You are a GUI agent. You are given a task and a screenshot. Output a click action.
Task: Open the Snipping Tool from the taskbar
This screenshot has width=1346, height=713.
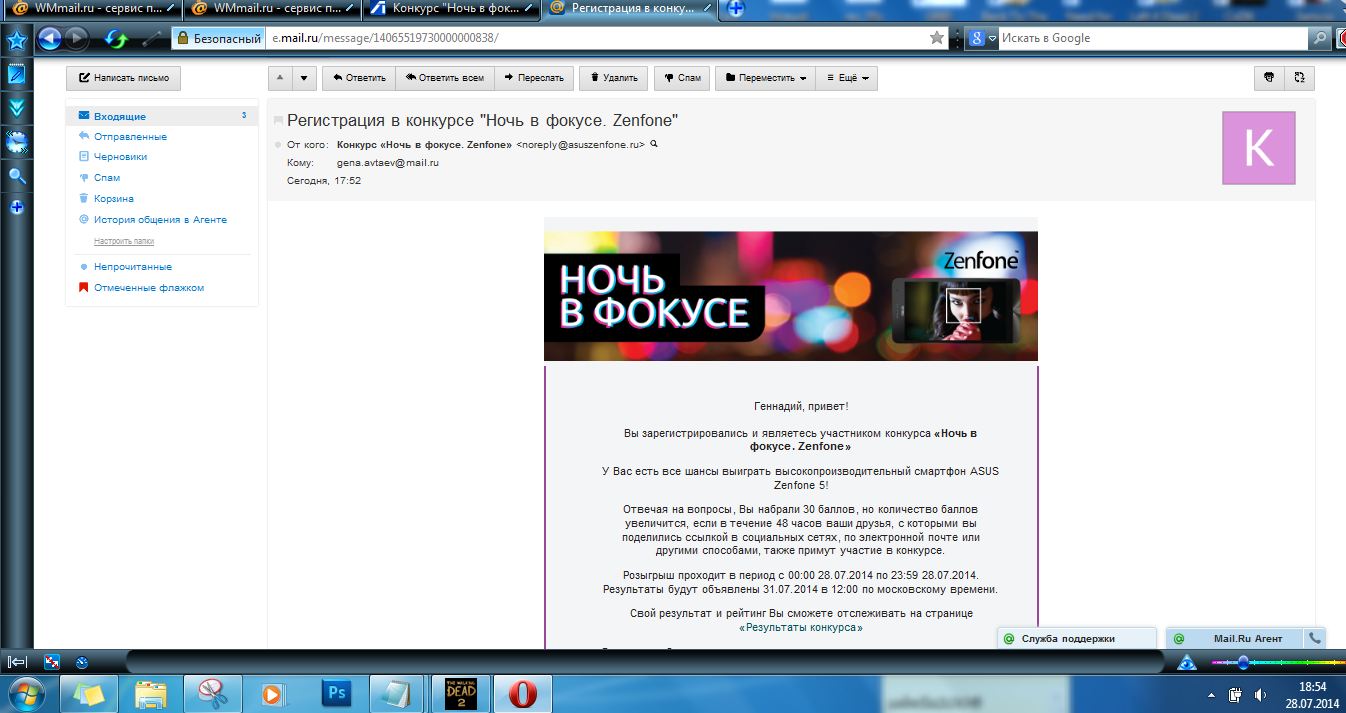tap(212, 693)
